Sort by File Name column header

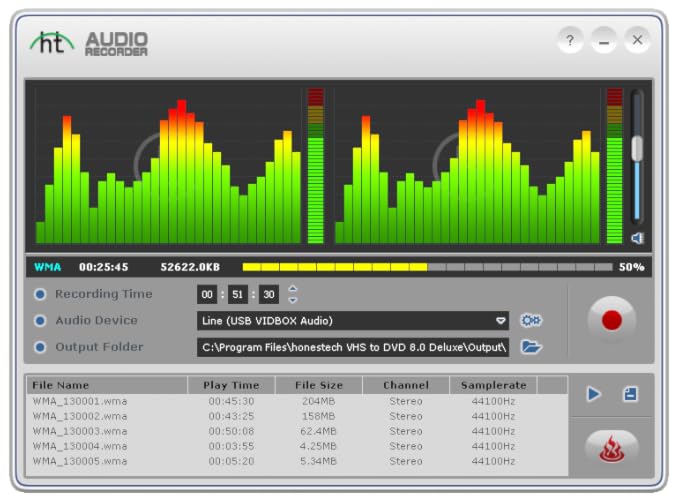107,385
